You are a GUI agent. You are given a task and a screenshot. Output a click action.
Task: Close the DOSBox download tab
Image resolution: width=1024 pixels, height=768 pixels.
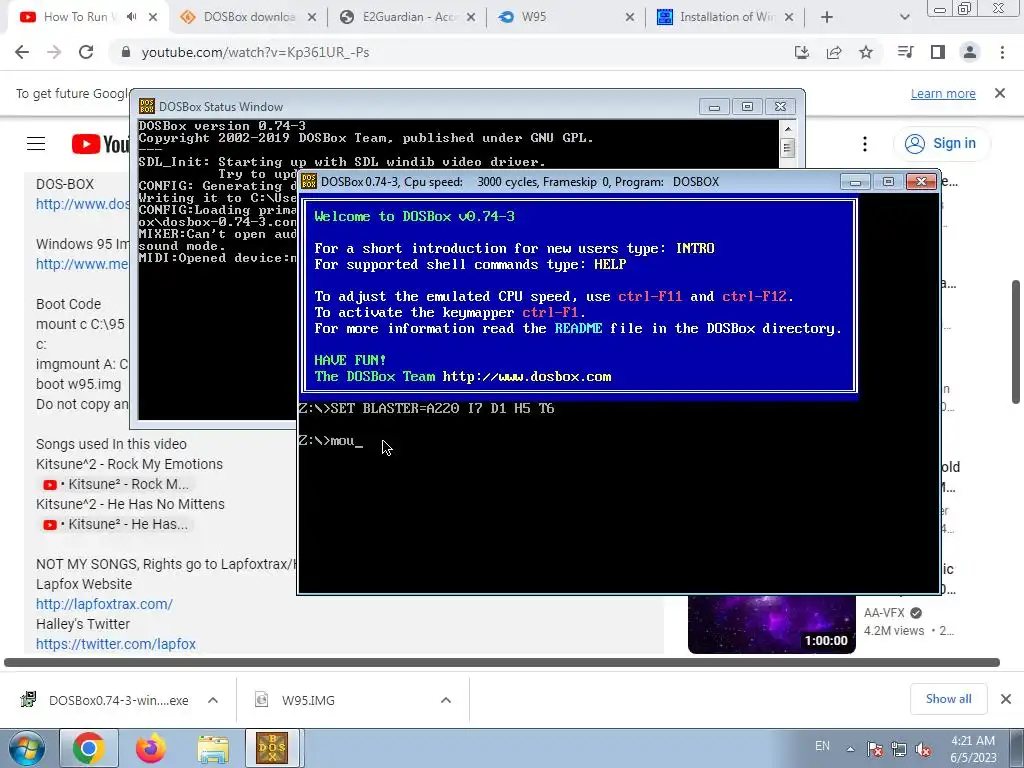click(x=312, y=17)
